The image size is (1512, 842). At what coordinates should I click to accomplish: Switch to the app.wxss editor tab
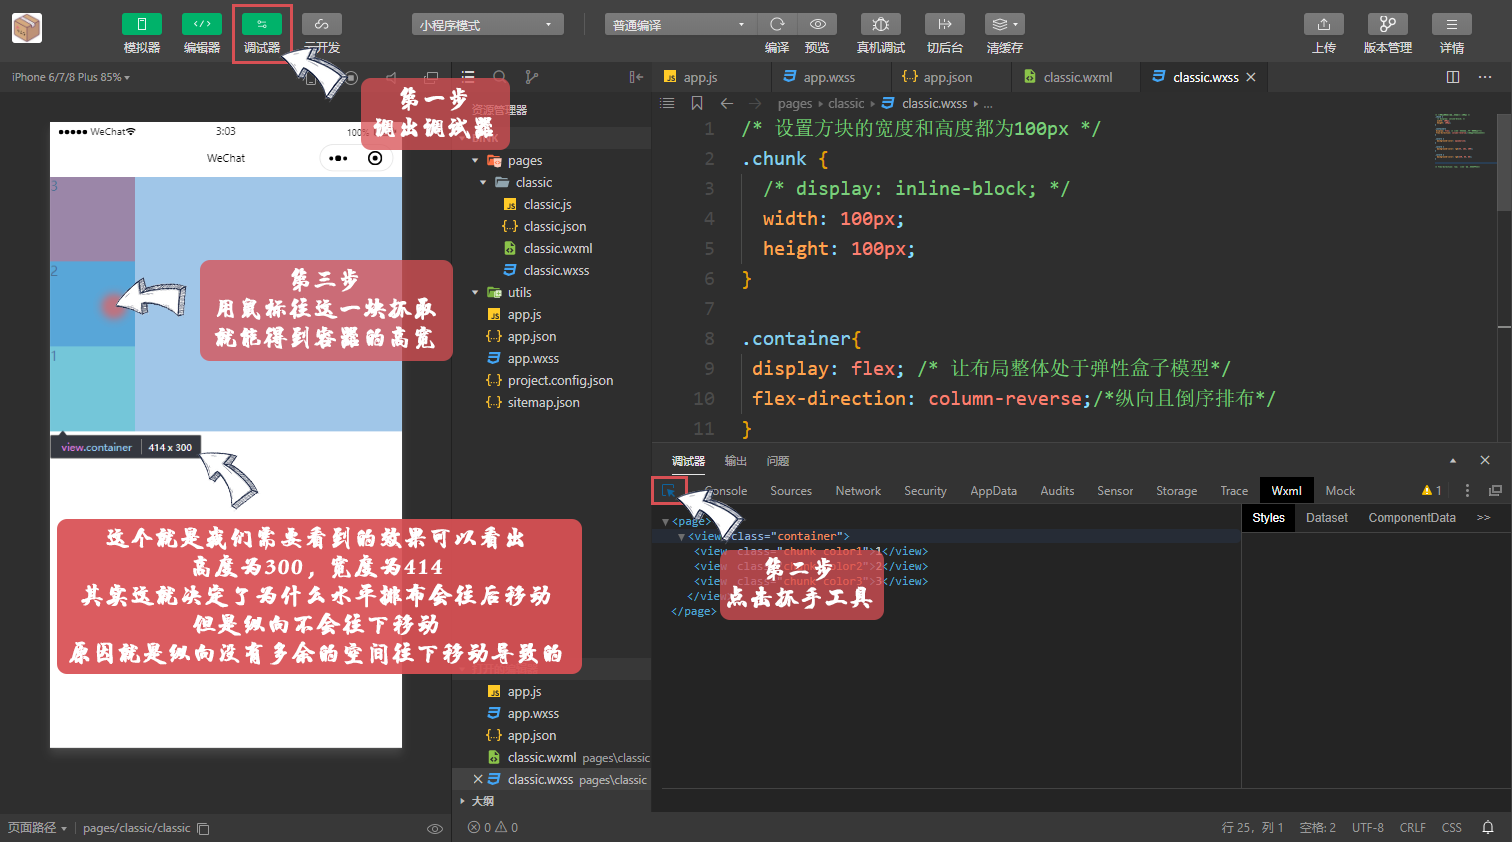[x=829, y=77]
